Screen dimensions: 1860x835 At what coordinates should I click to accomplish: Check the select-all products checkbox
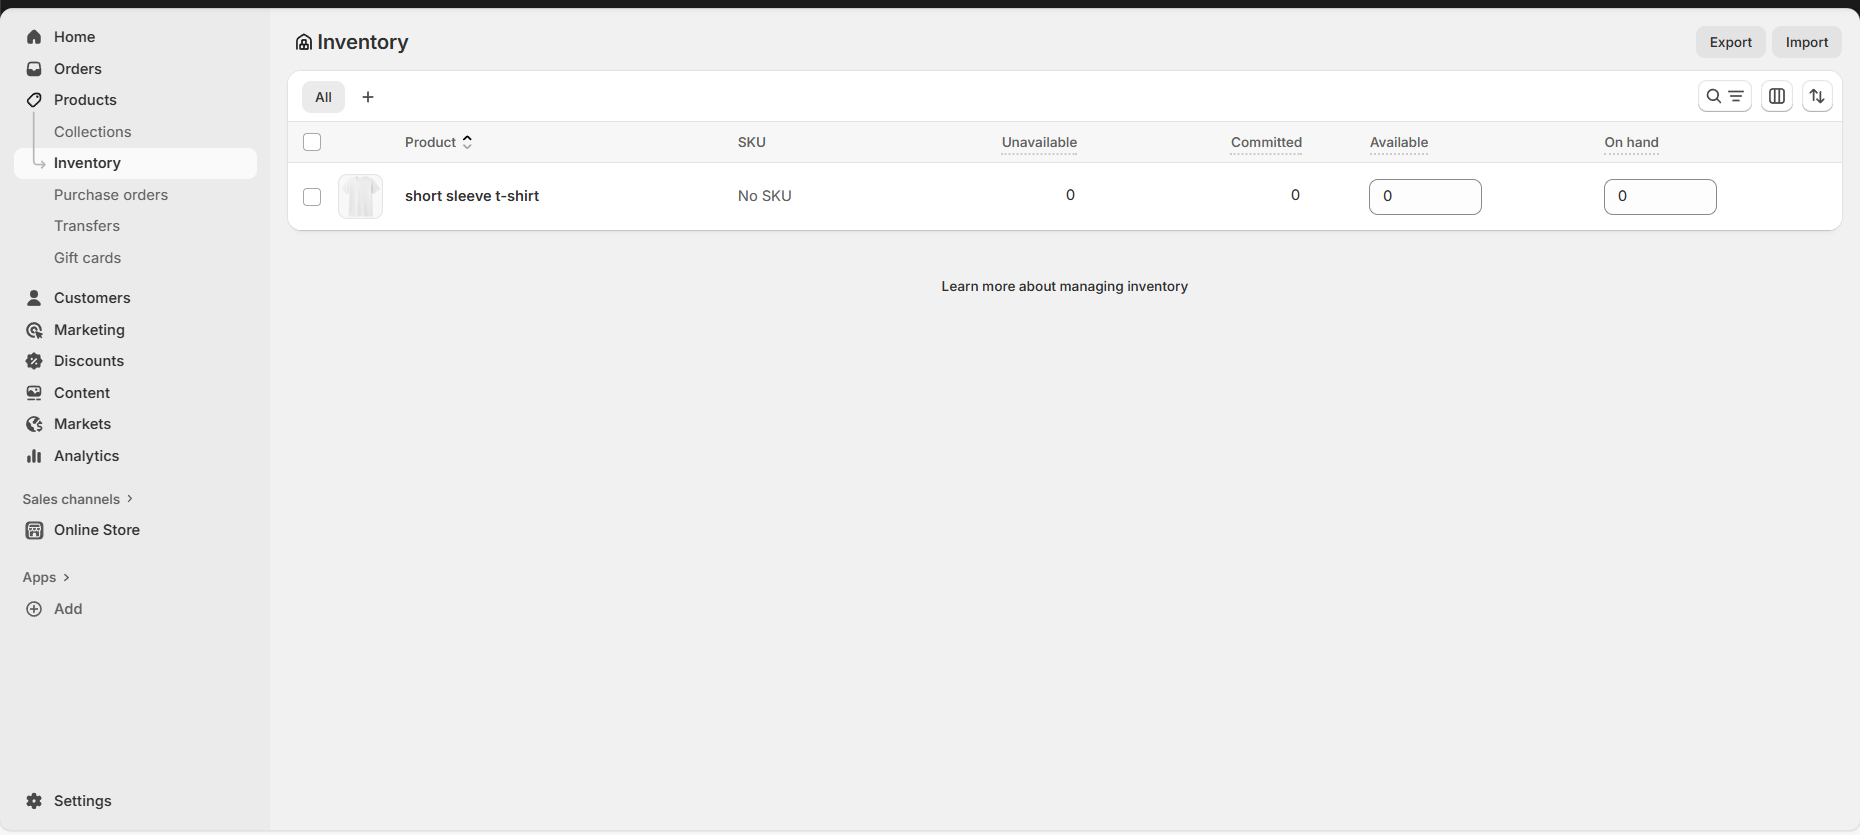[x=312, y=142]
